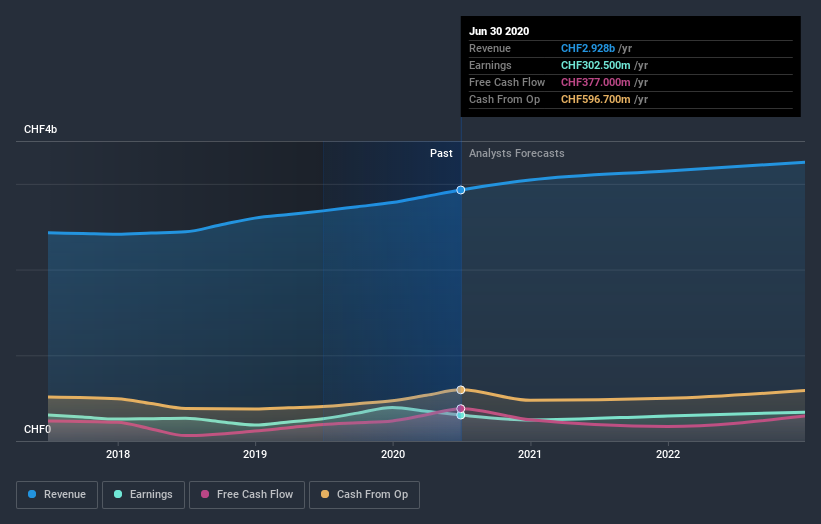Click the CHF377.000m free cash flow value

tap(595, 82)
